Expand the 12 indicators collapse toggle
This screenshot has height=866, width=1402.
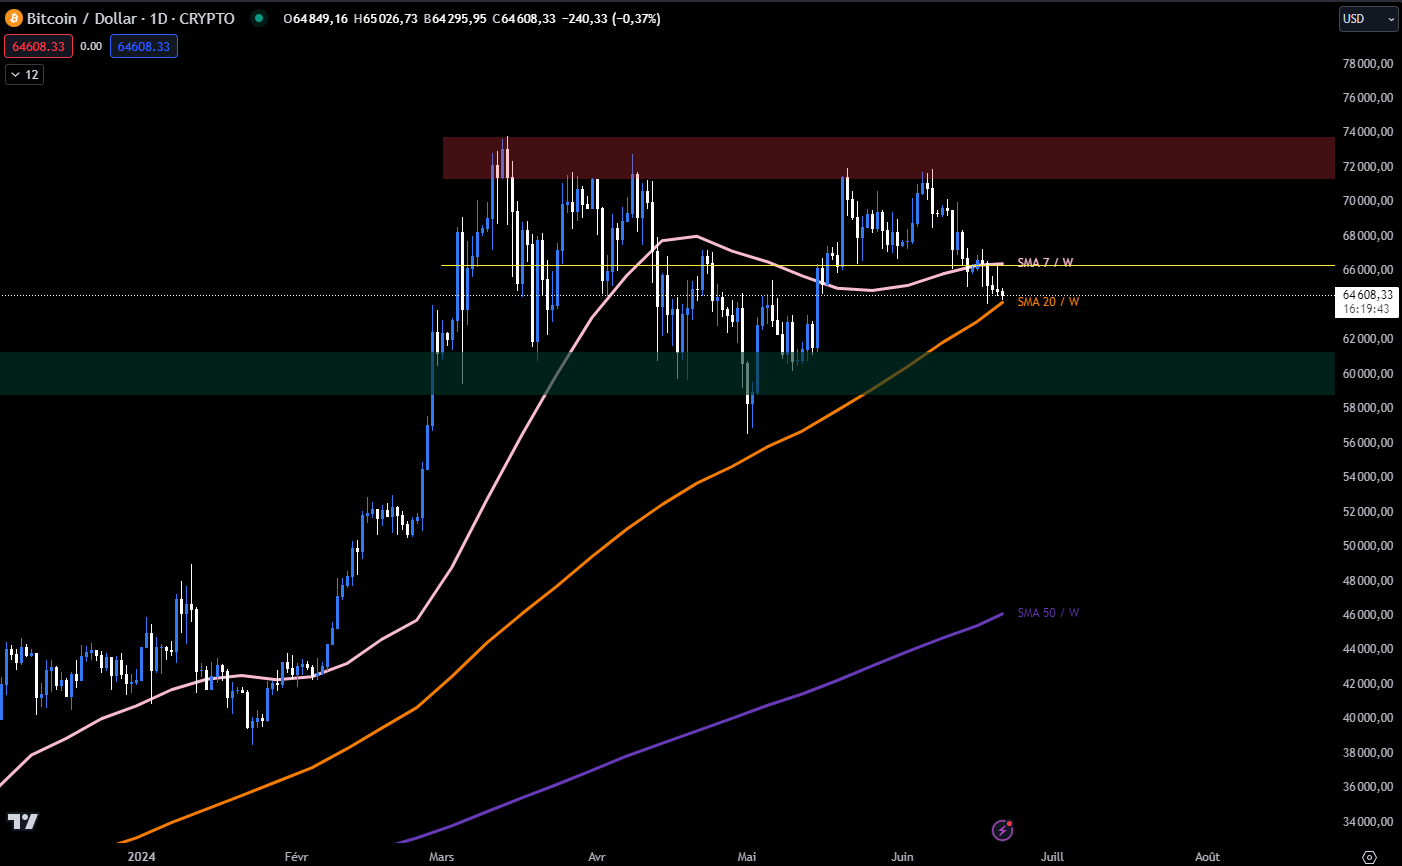24,75
